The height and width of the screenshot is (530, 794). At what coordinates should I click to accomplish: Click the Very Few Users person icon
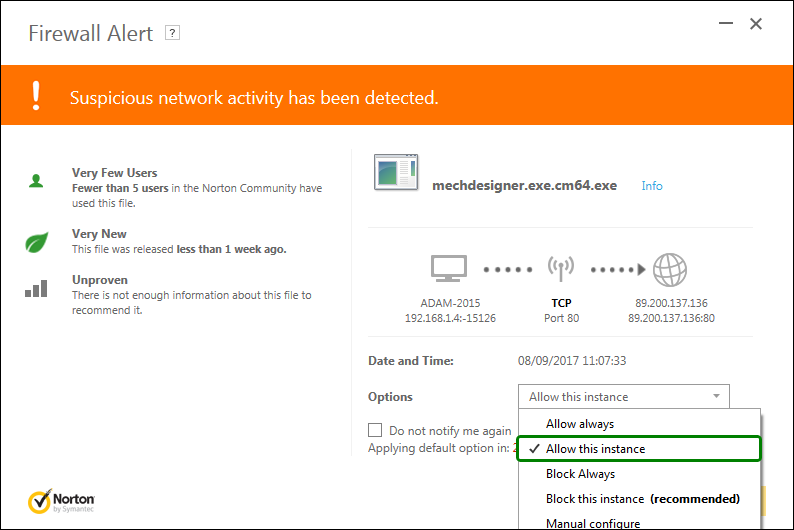tap(36, 181)
